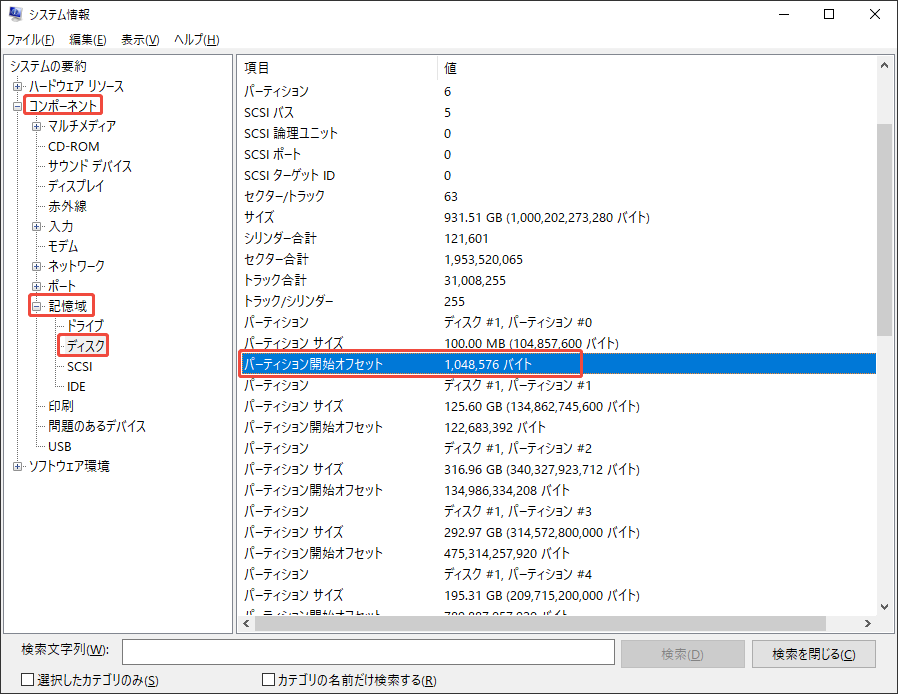Select the ディスク #1, パーティション #1 row
This screenshot has width=898, height=694.
pos(557,385)
